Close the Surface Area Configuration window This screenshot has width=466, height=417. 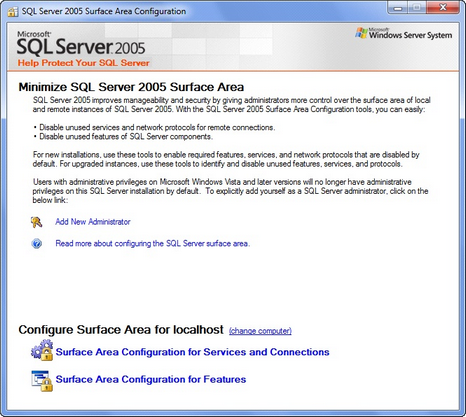coord(443,8)
